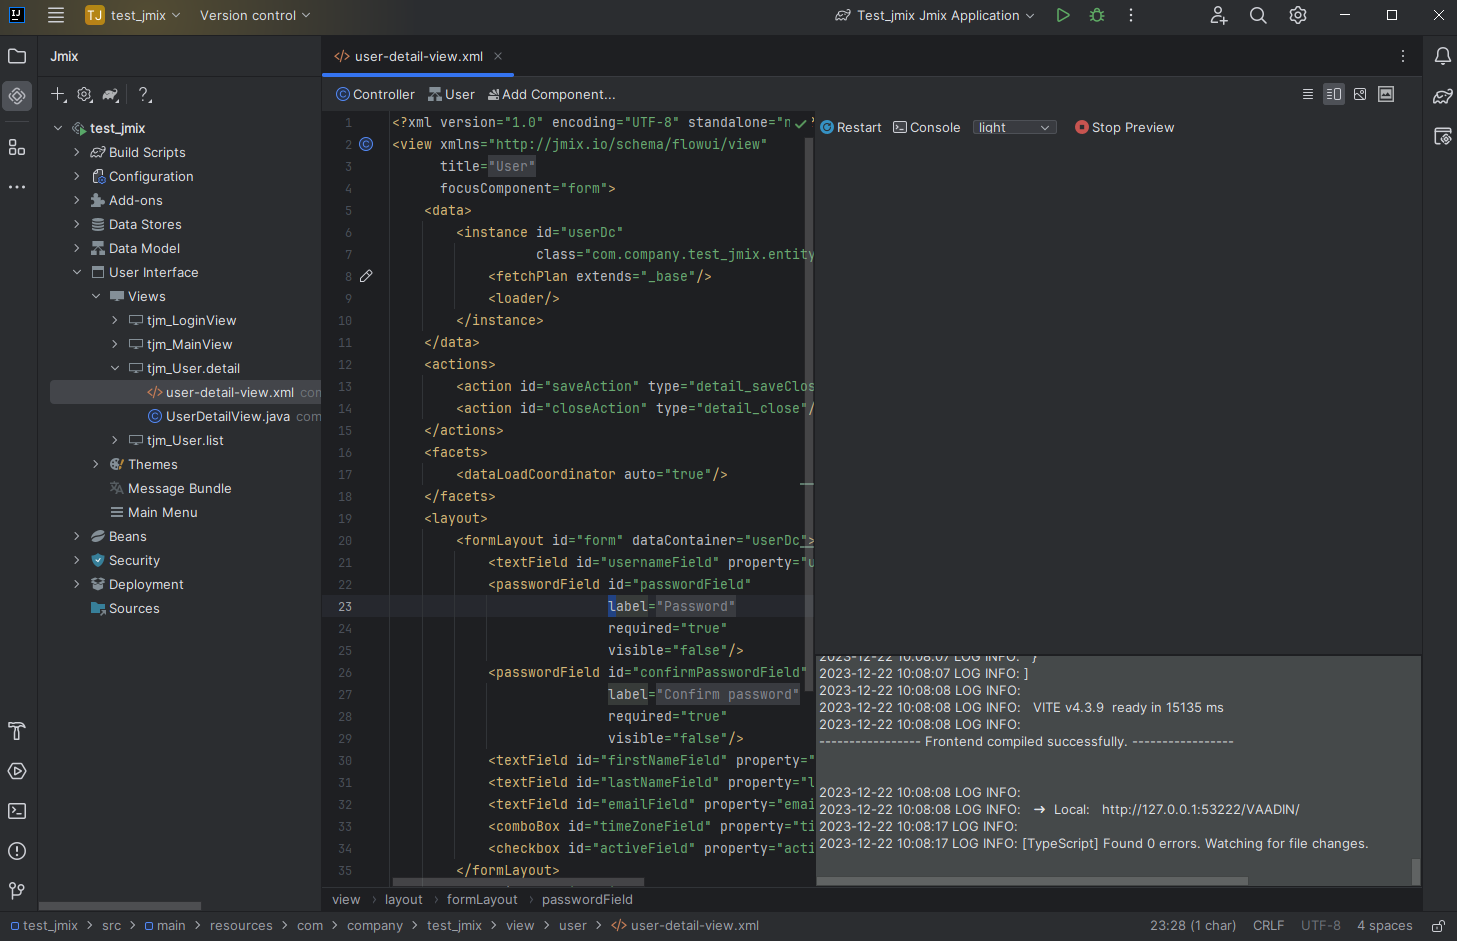Click the Gradle elephant icon in Jmix toolbar
Image resolution: width=1457 pixels, height=941 pixels.
click(111, 95)
